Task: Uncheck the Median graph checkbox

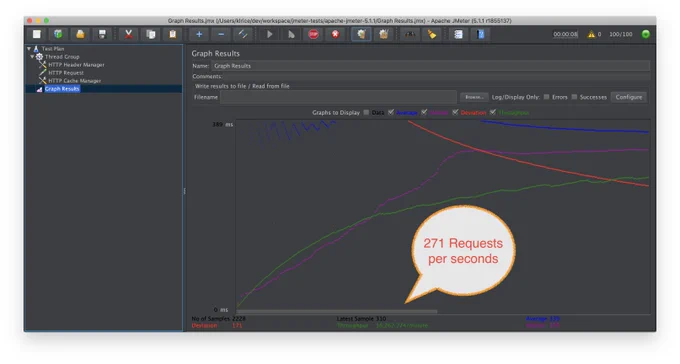Action: coord(424,112)
